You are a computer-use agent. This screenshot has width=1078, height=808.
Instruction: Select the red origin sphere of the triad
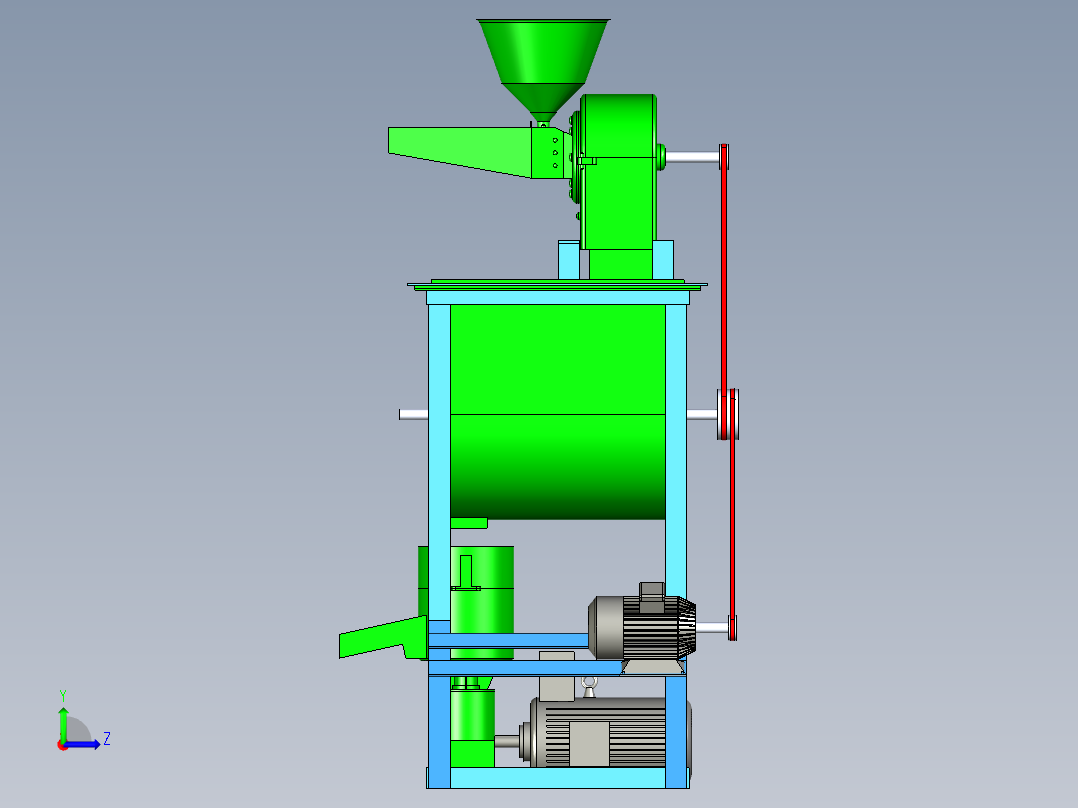coord(62,746)
